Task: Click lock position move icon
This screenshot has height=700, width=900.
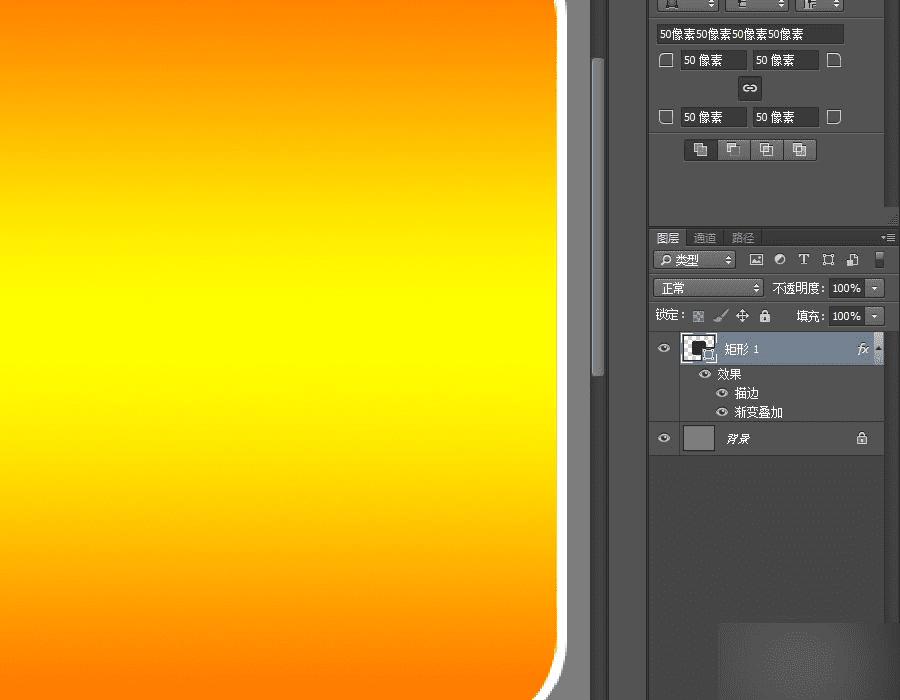Action: pyautogui.click(x=743, y=316)
